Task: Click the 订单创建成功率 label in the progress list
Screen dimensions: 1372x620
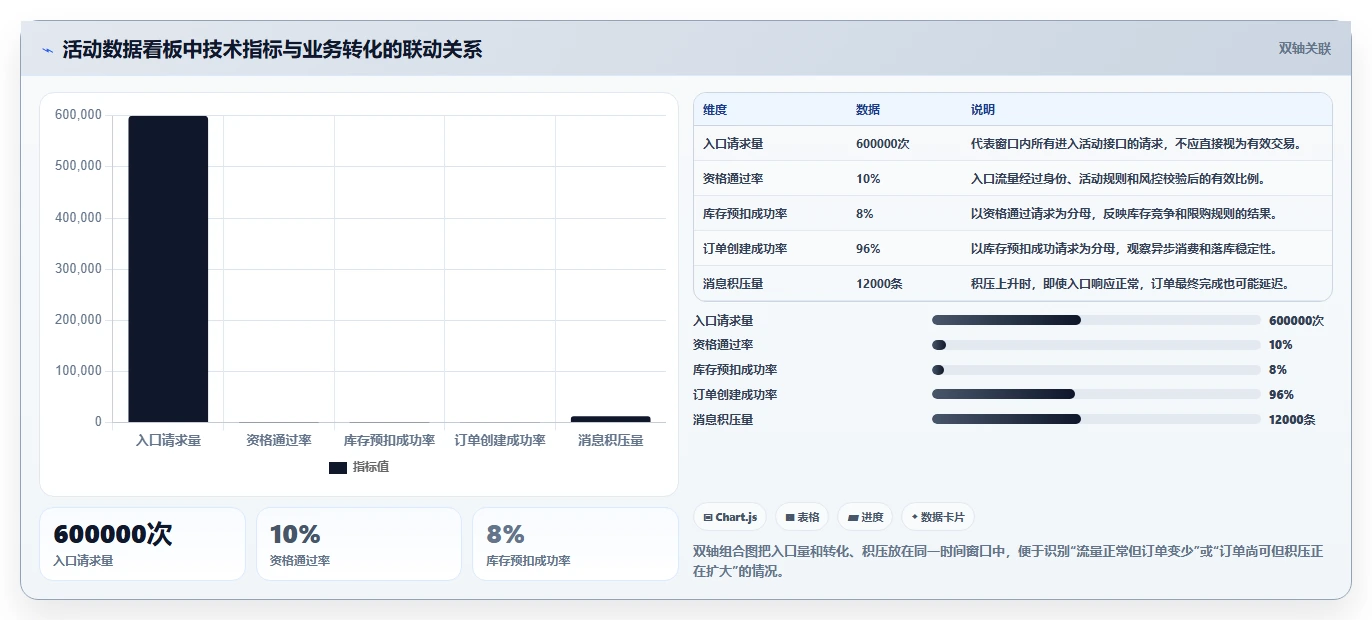Action: (x=735, y=395)
